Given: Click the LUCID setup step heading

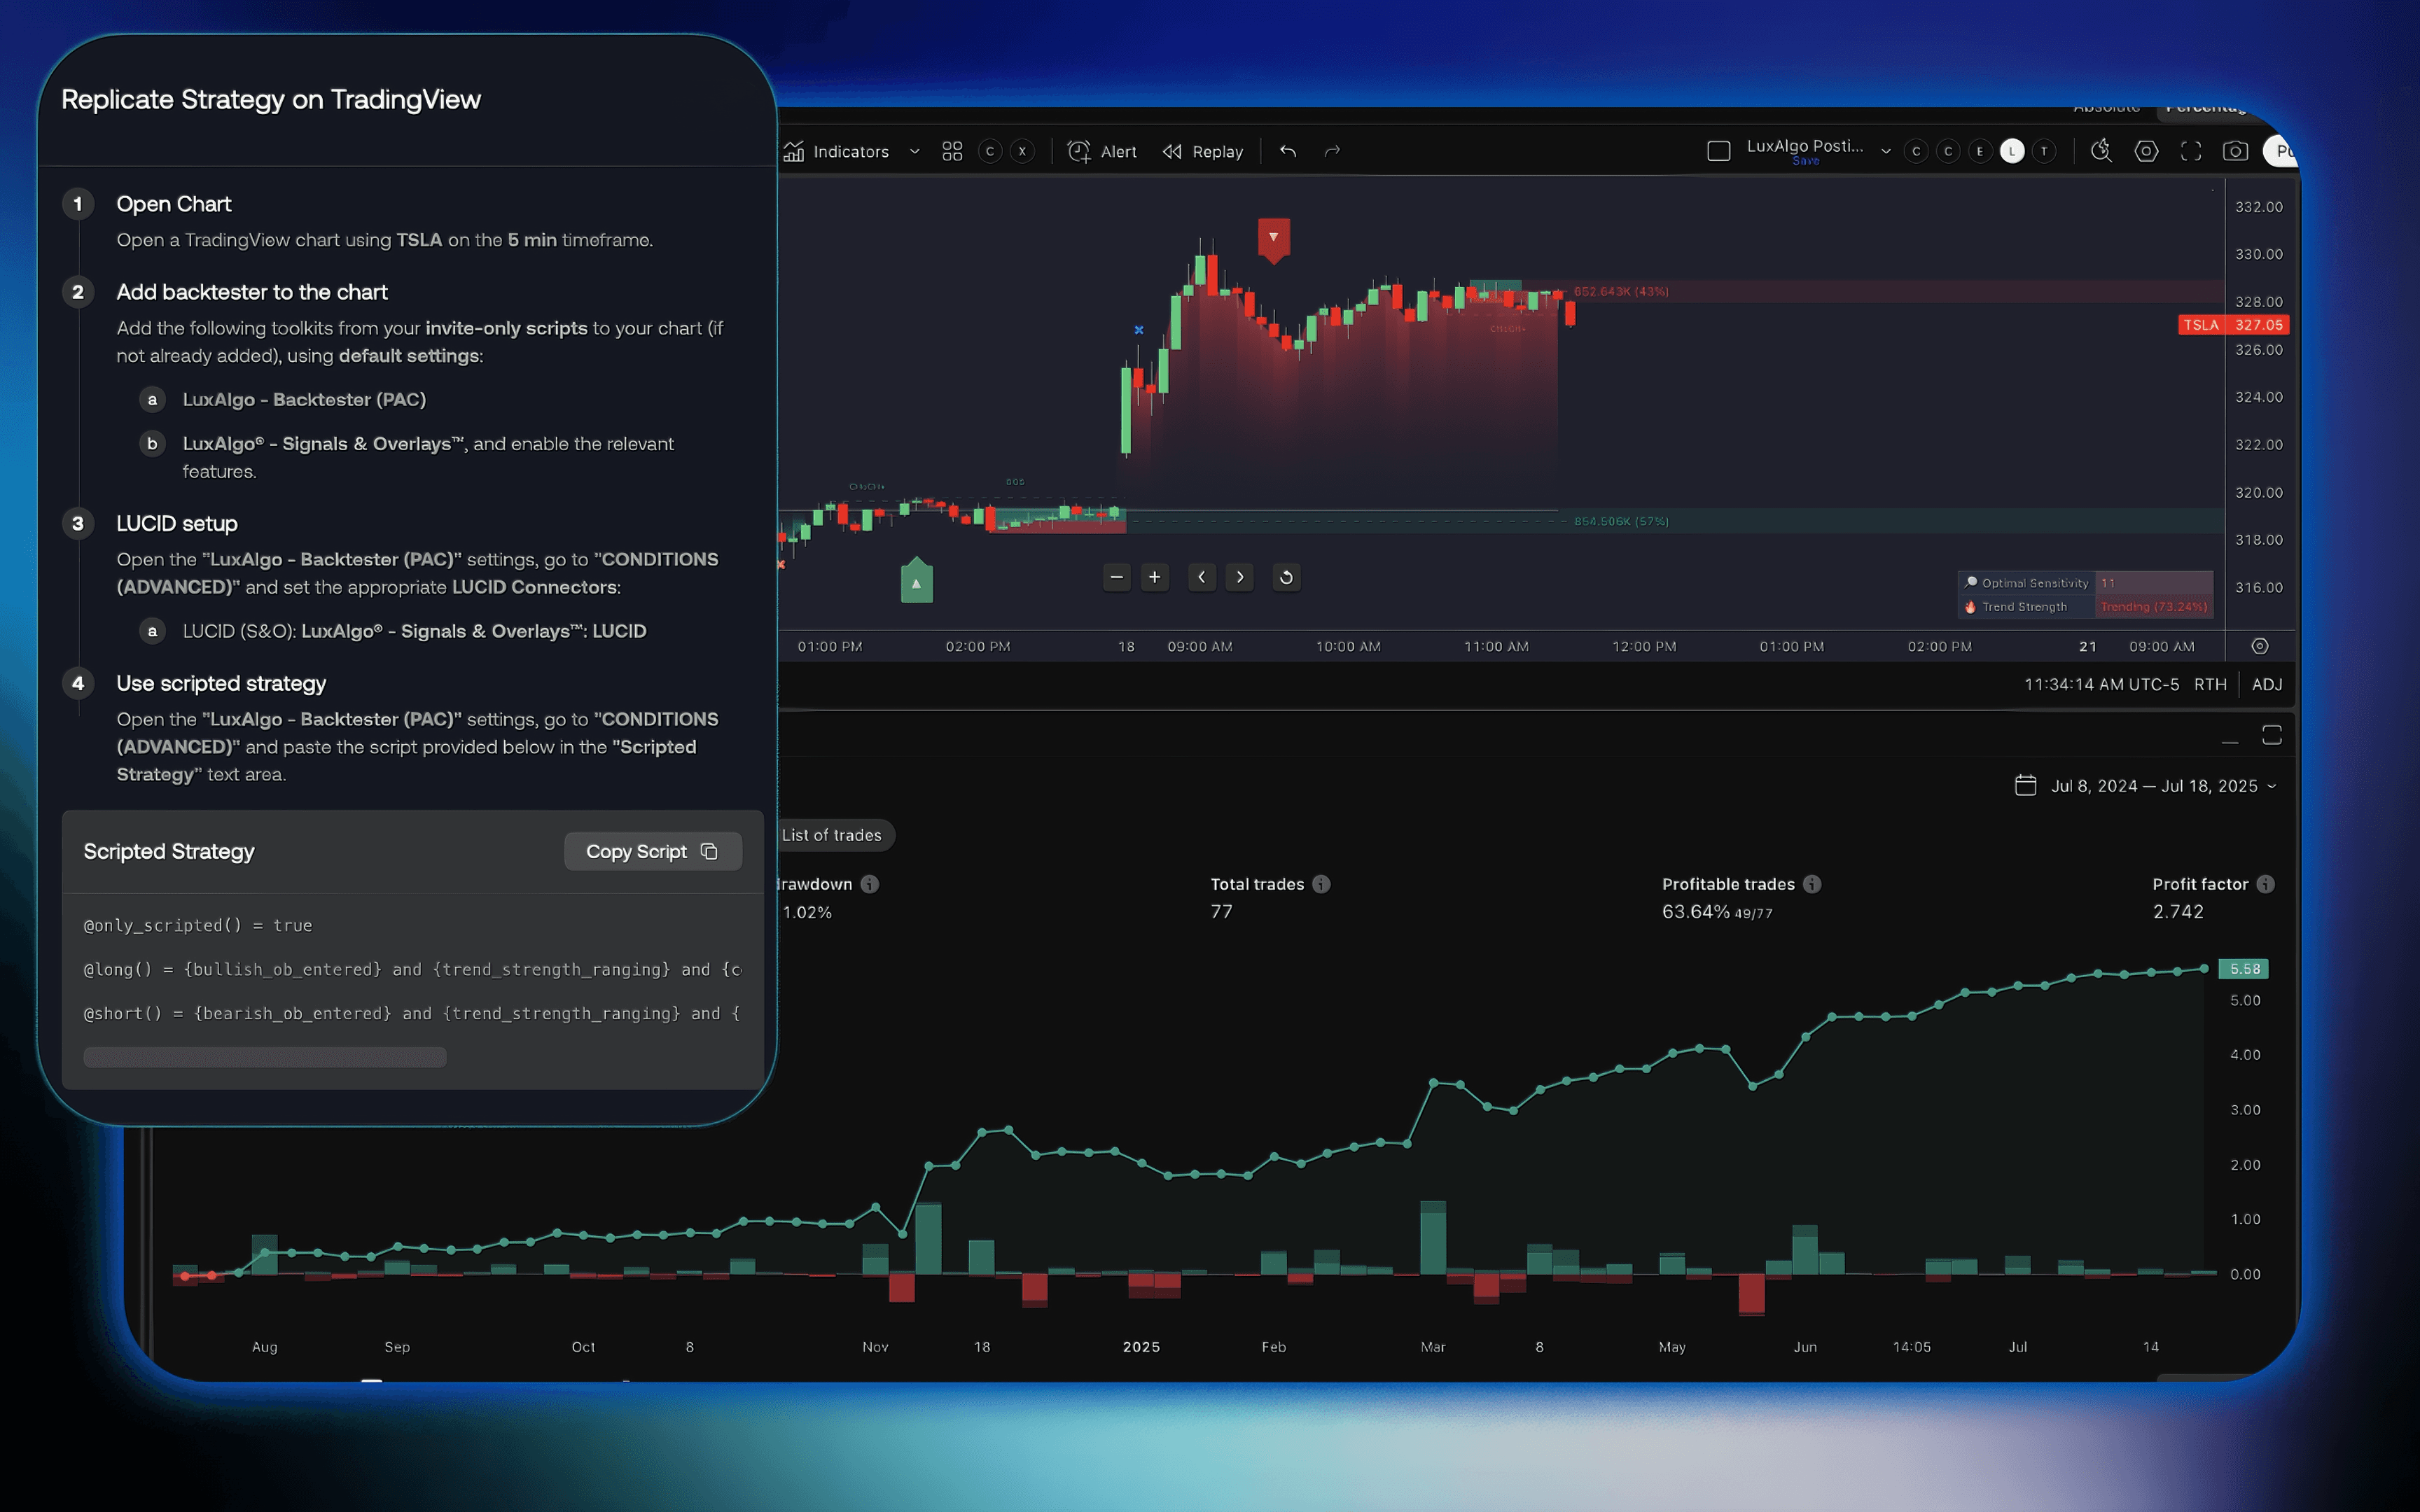Looking at the screenshot, I should click(177, 524).
